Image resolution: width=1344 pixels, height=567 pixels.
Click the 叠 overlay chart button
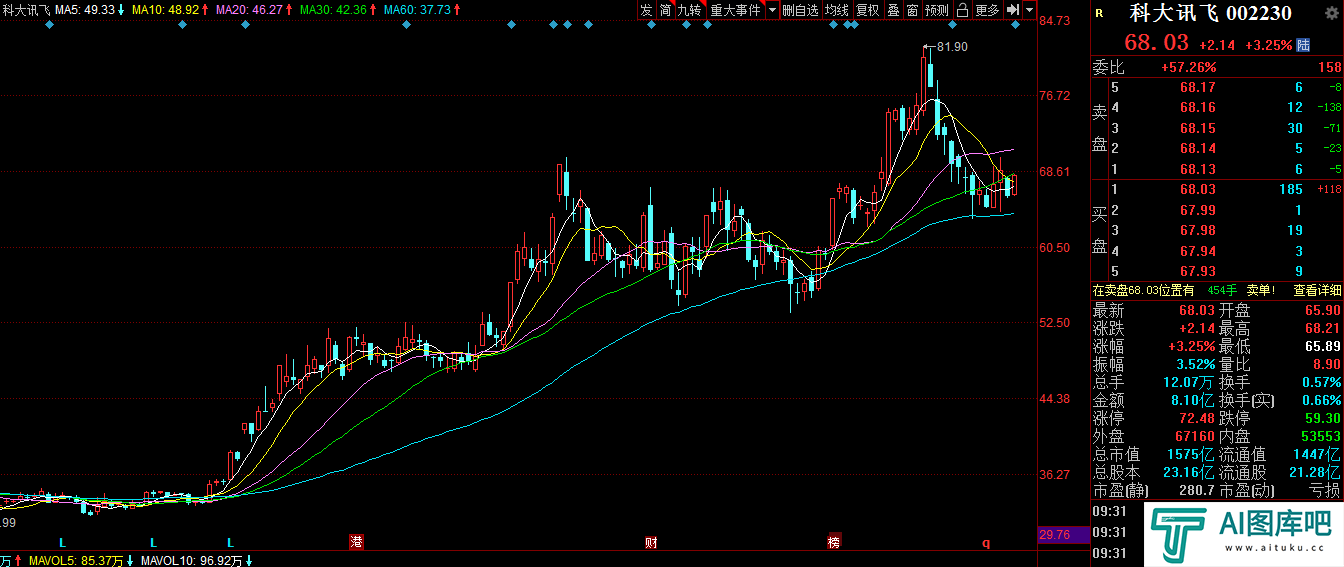[x=894, y=10]
